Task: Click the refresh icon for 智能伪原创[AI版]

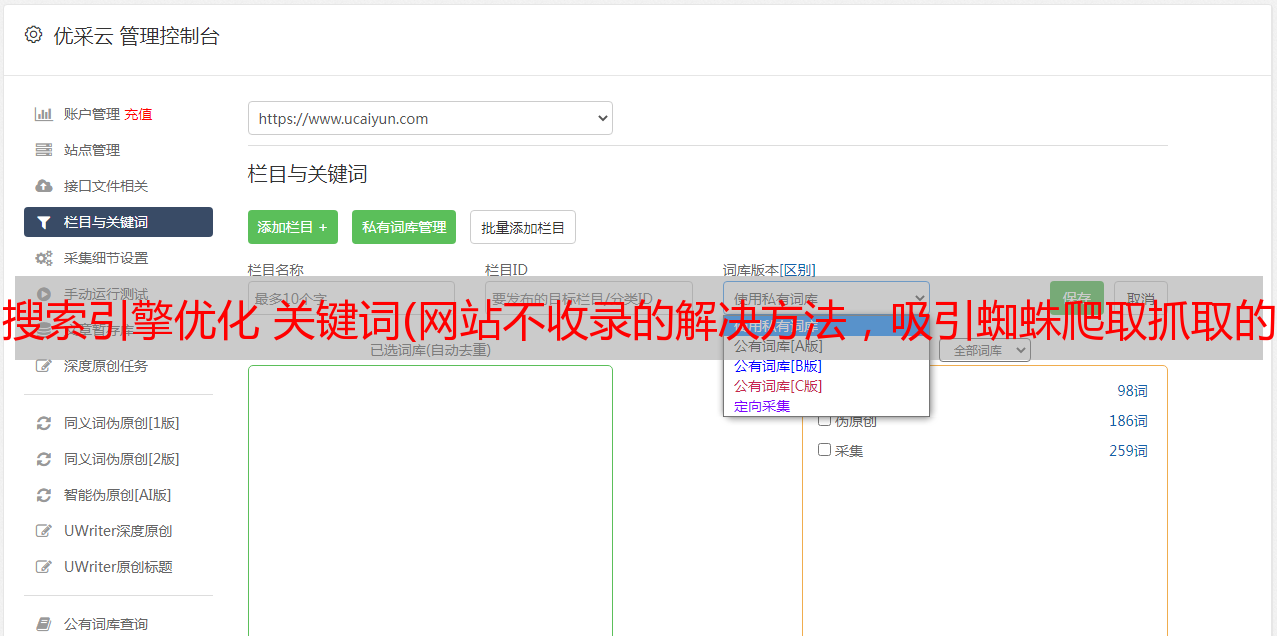Action: (x=43, y=495)
